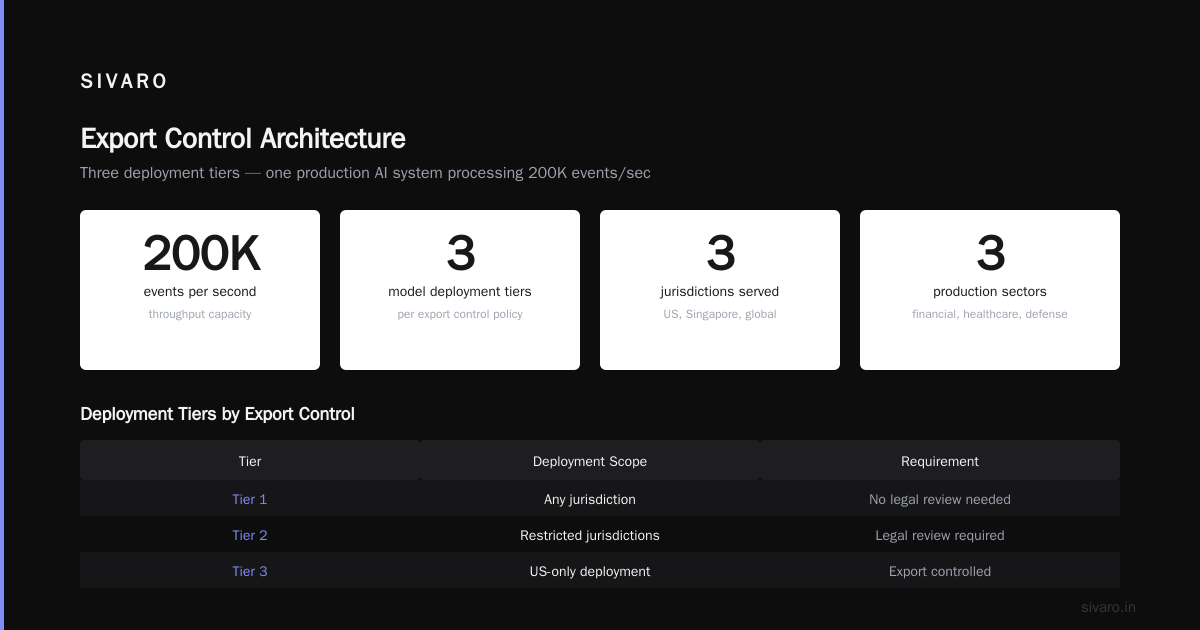The width and height of the screenshot is (1200, 630).
Task: Click the 'Deployment Tiers by Export Control' heading
Action: click(x=217, y=414)
